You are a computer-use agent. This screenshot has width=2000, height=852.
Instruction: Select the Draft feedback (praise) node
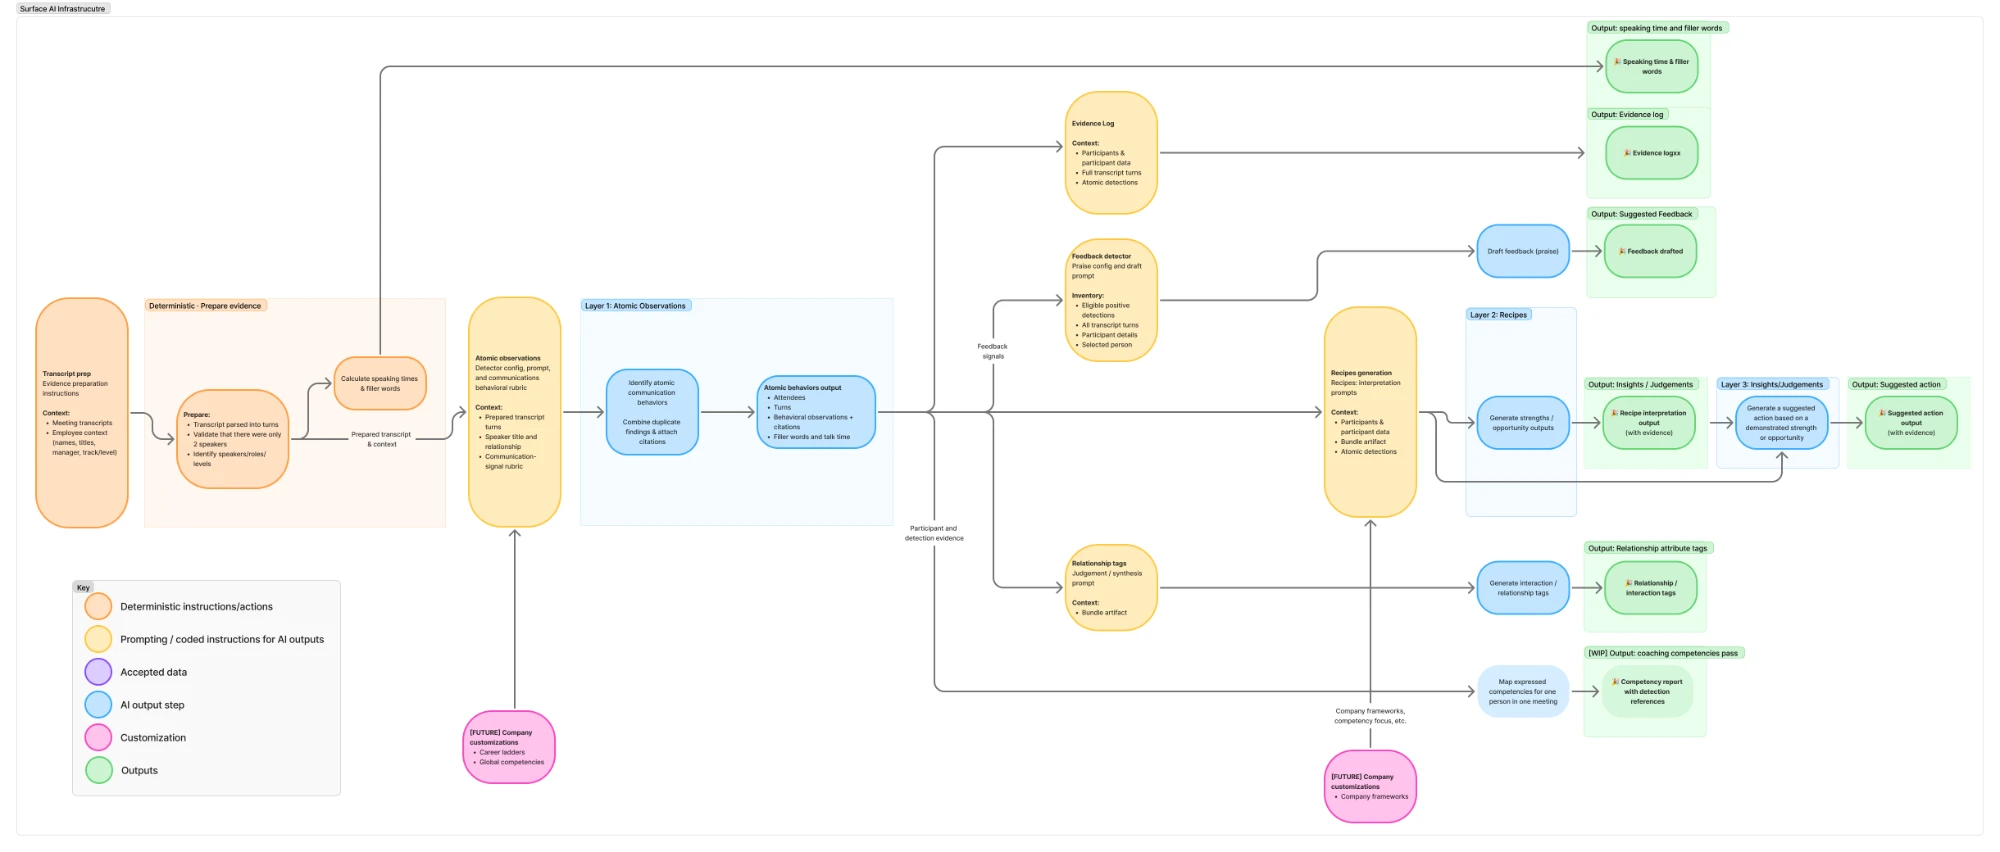click(1523, 251)
